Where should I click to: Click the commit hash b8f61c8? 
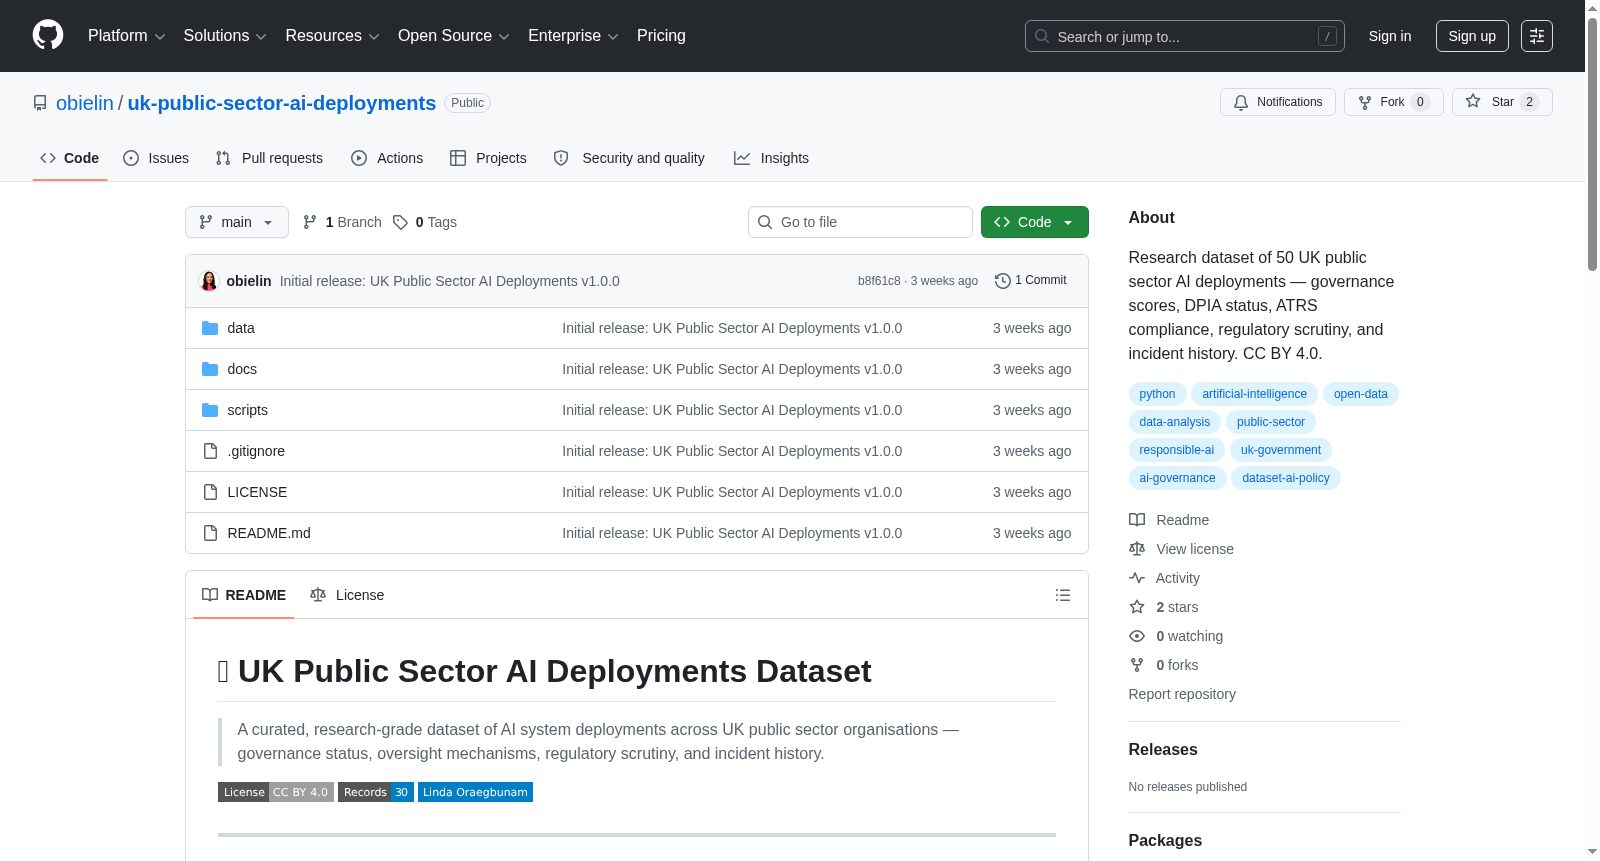(879, 281)
